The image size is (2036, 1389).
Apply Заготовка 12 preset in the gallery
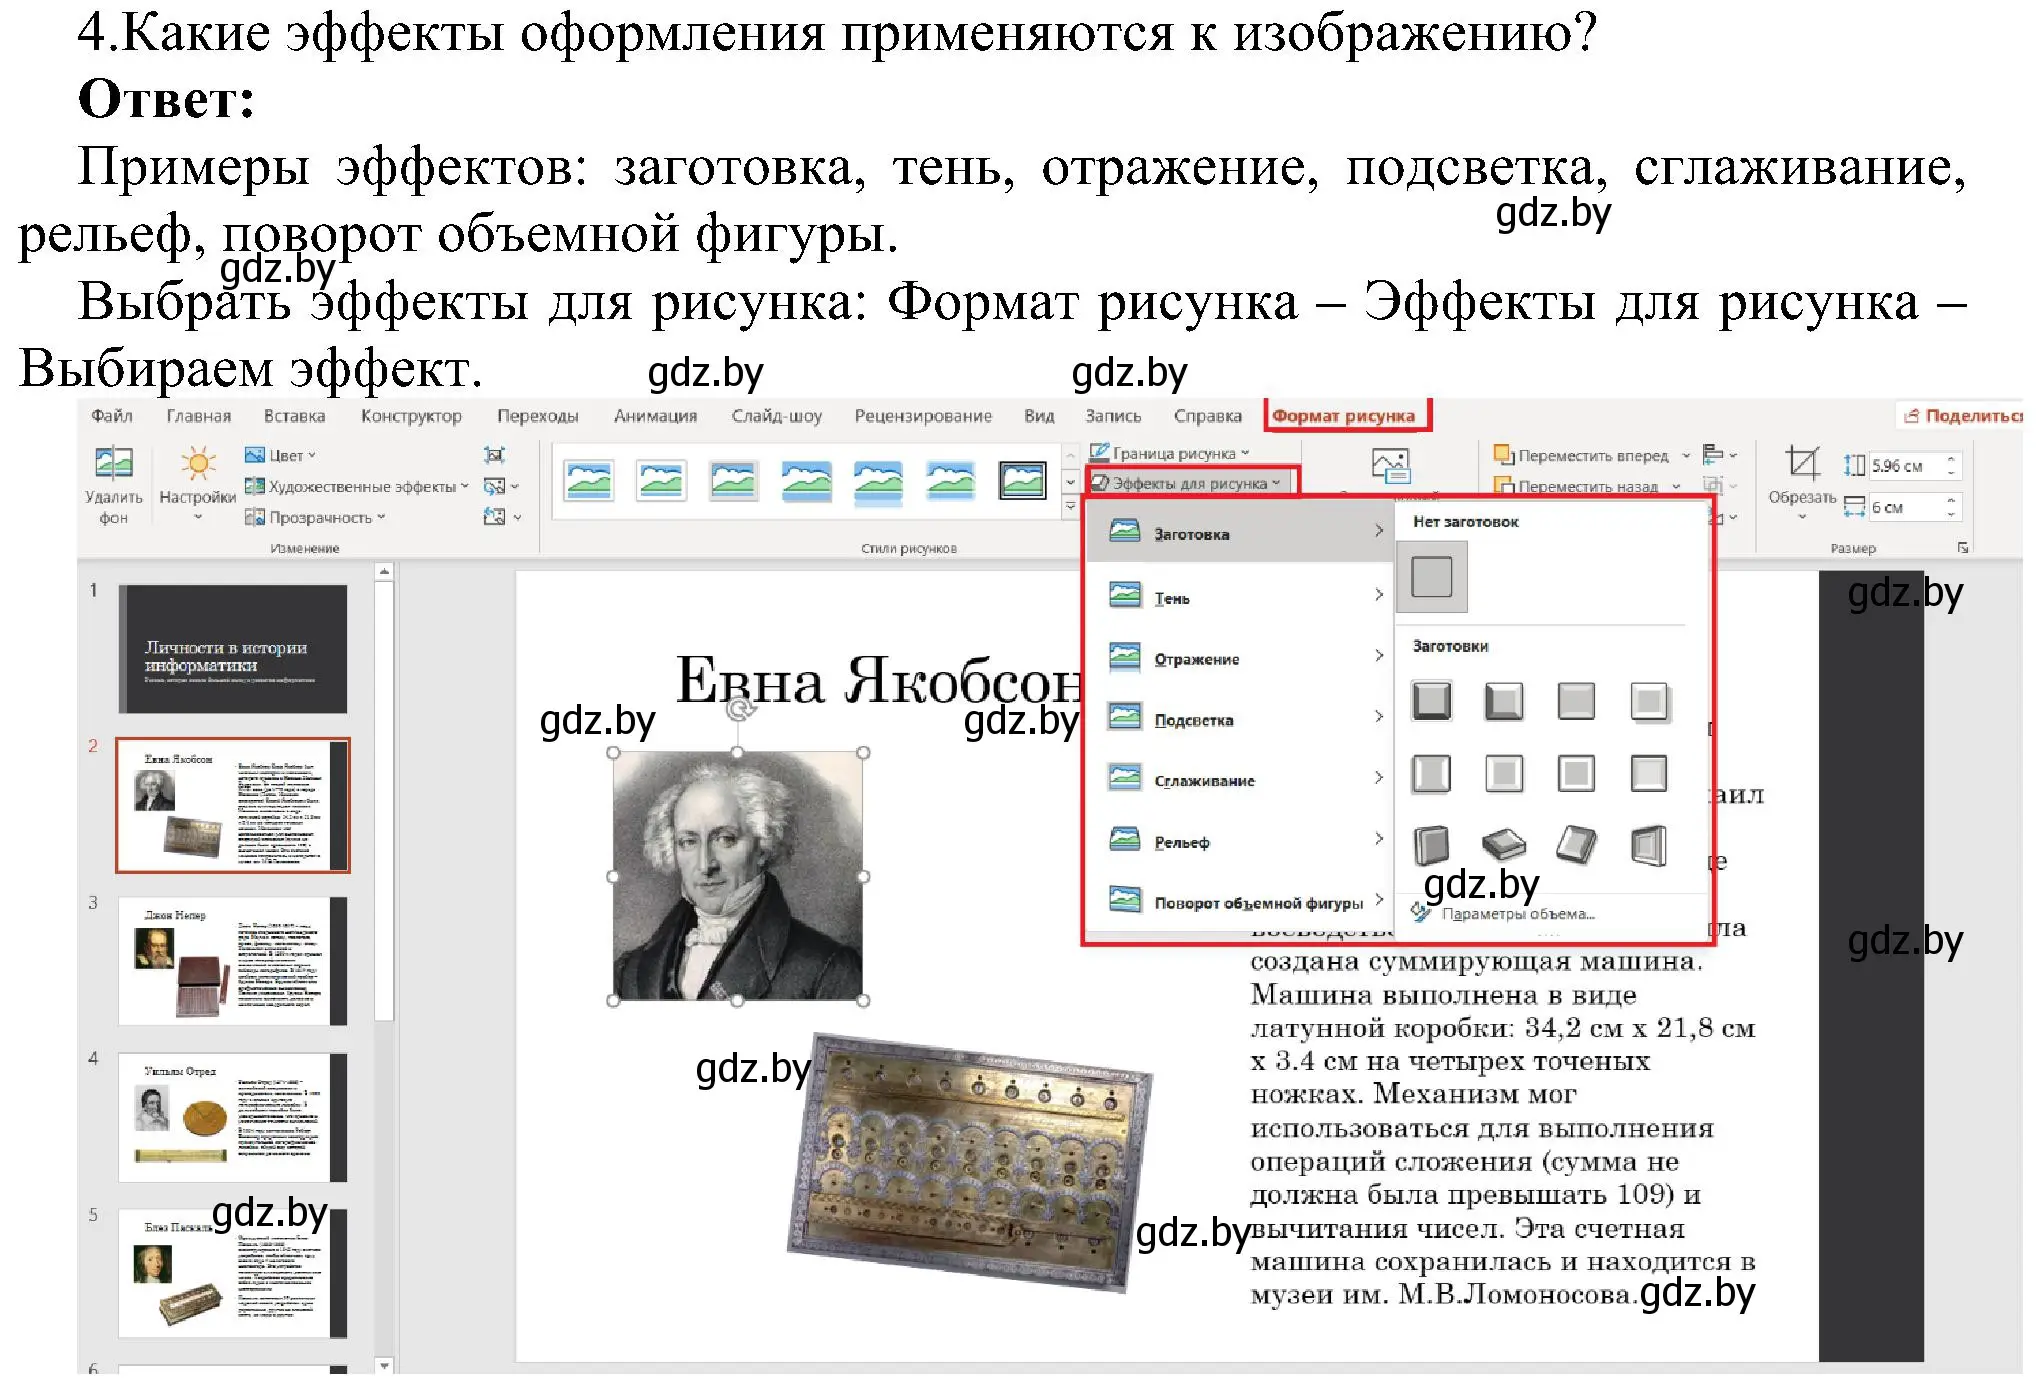[x=1648, y=845]
